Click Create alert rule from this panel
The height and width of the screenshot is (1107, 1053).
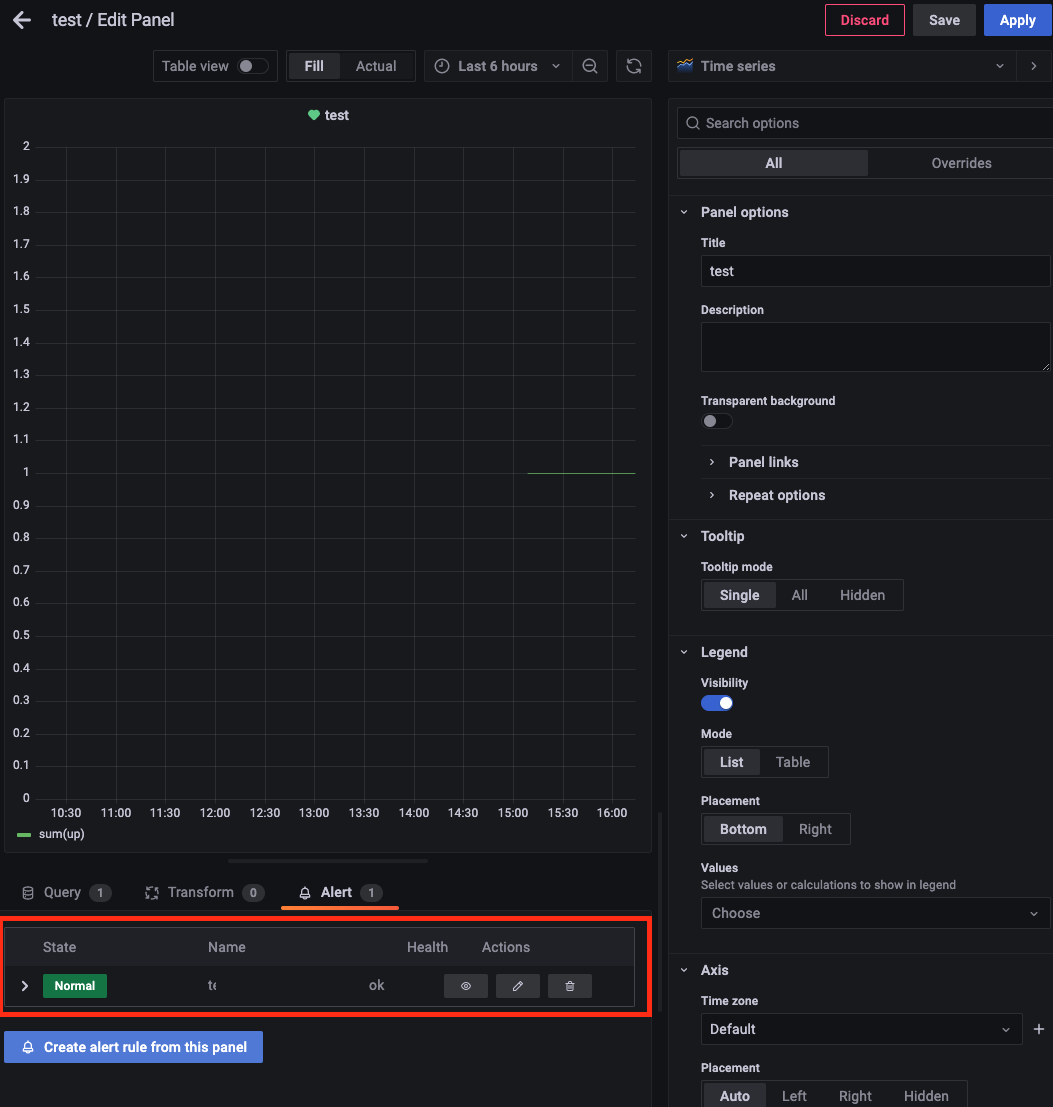tap(133, 1047)
